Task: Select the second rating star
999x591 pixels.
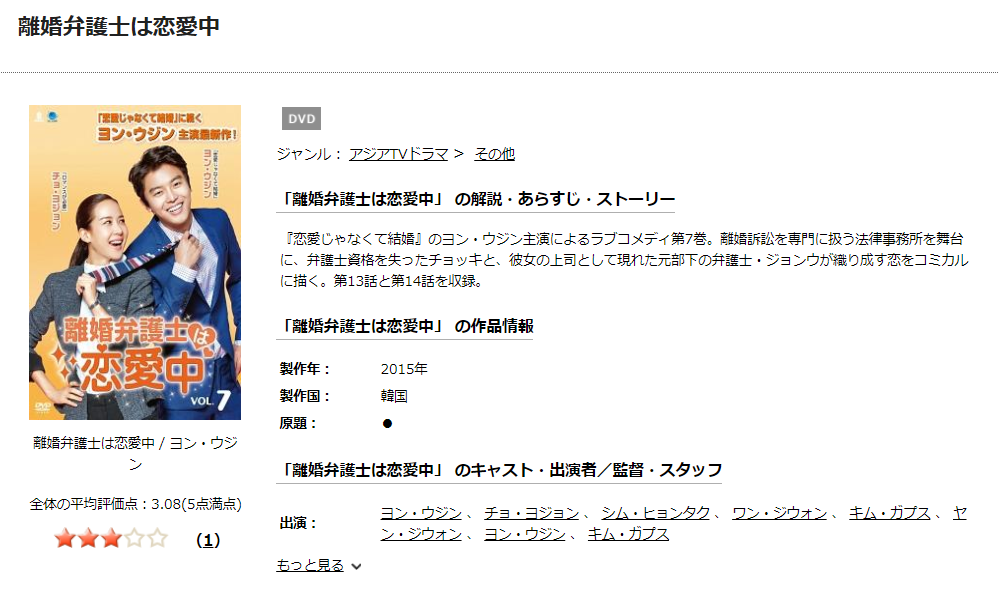Action: [x=88, y=539]
